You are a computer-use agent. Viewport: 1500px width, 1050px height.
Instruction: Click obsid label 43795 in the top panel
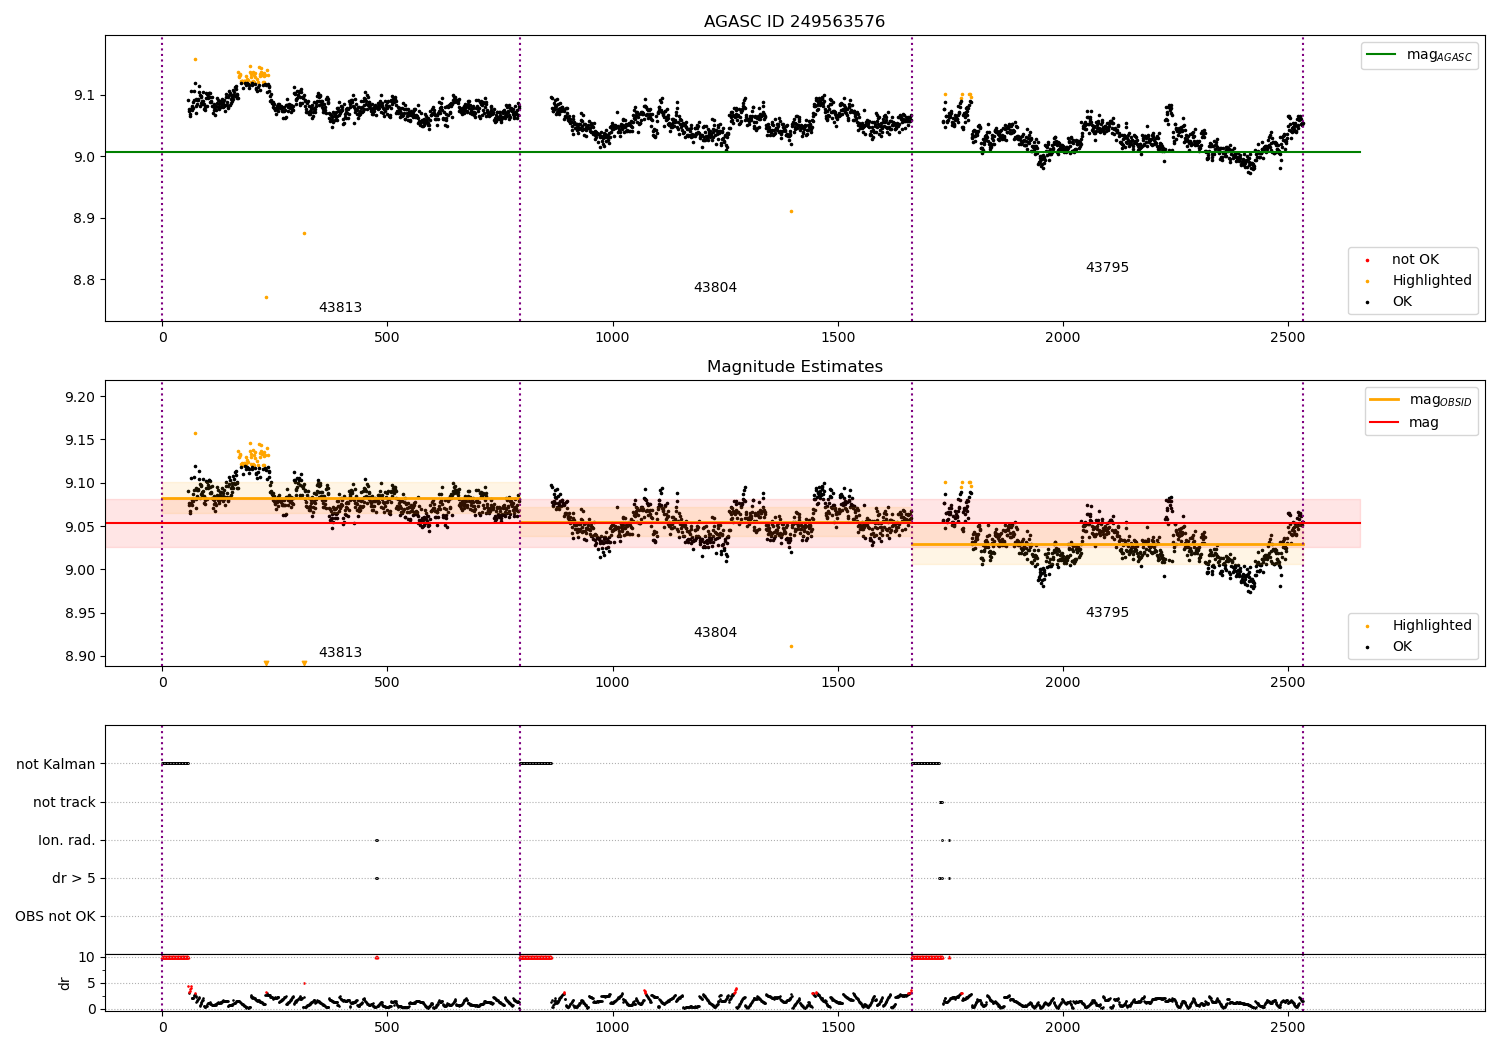coord(1107,268)
